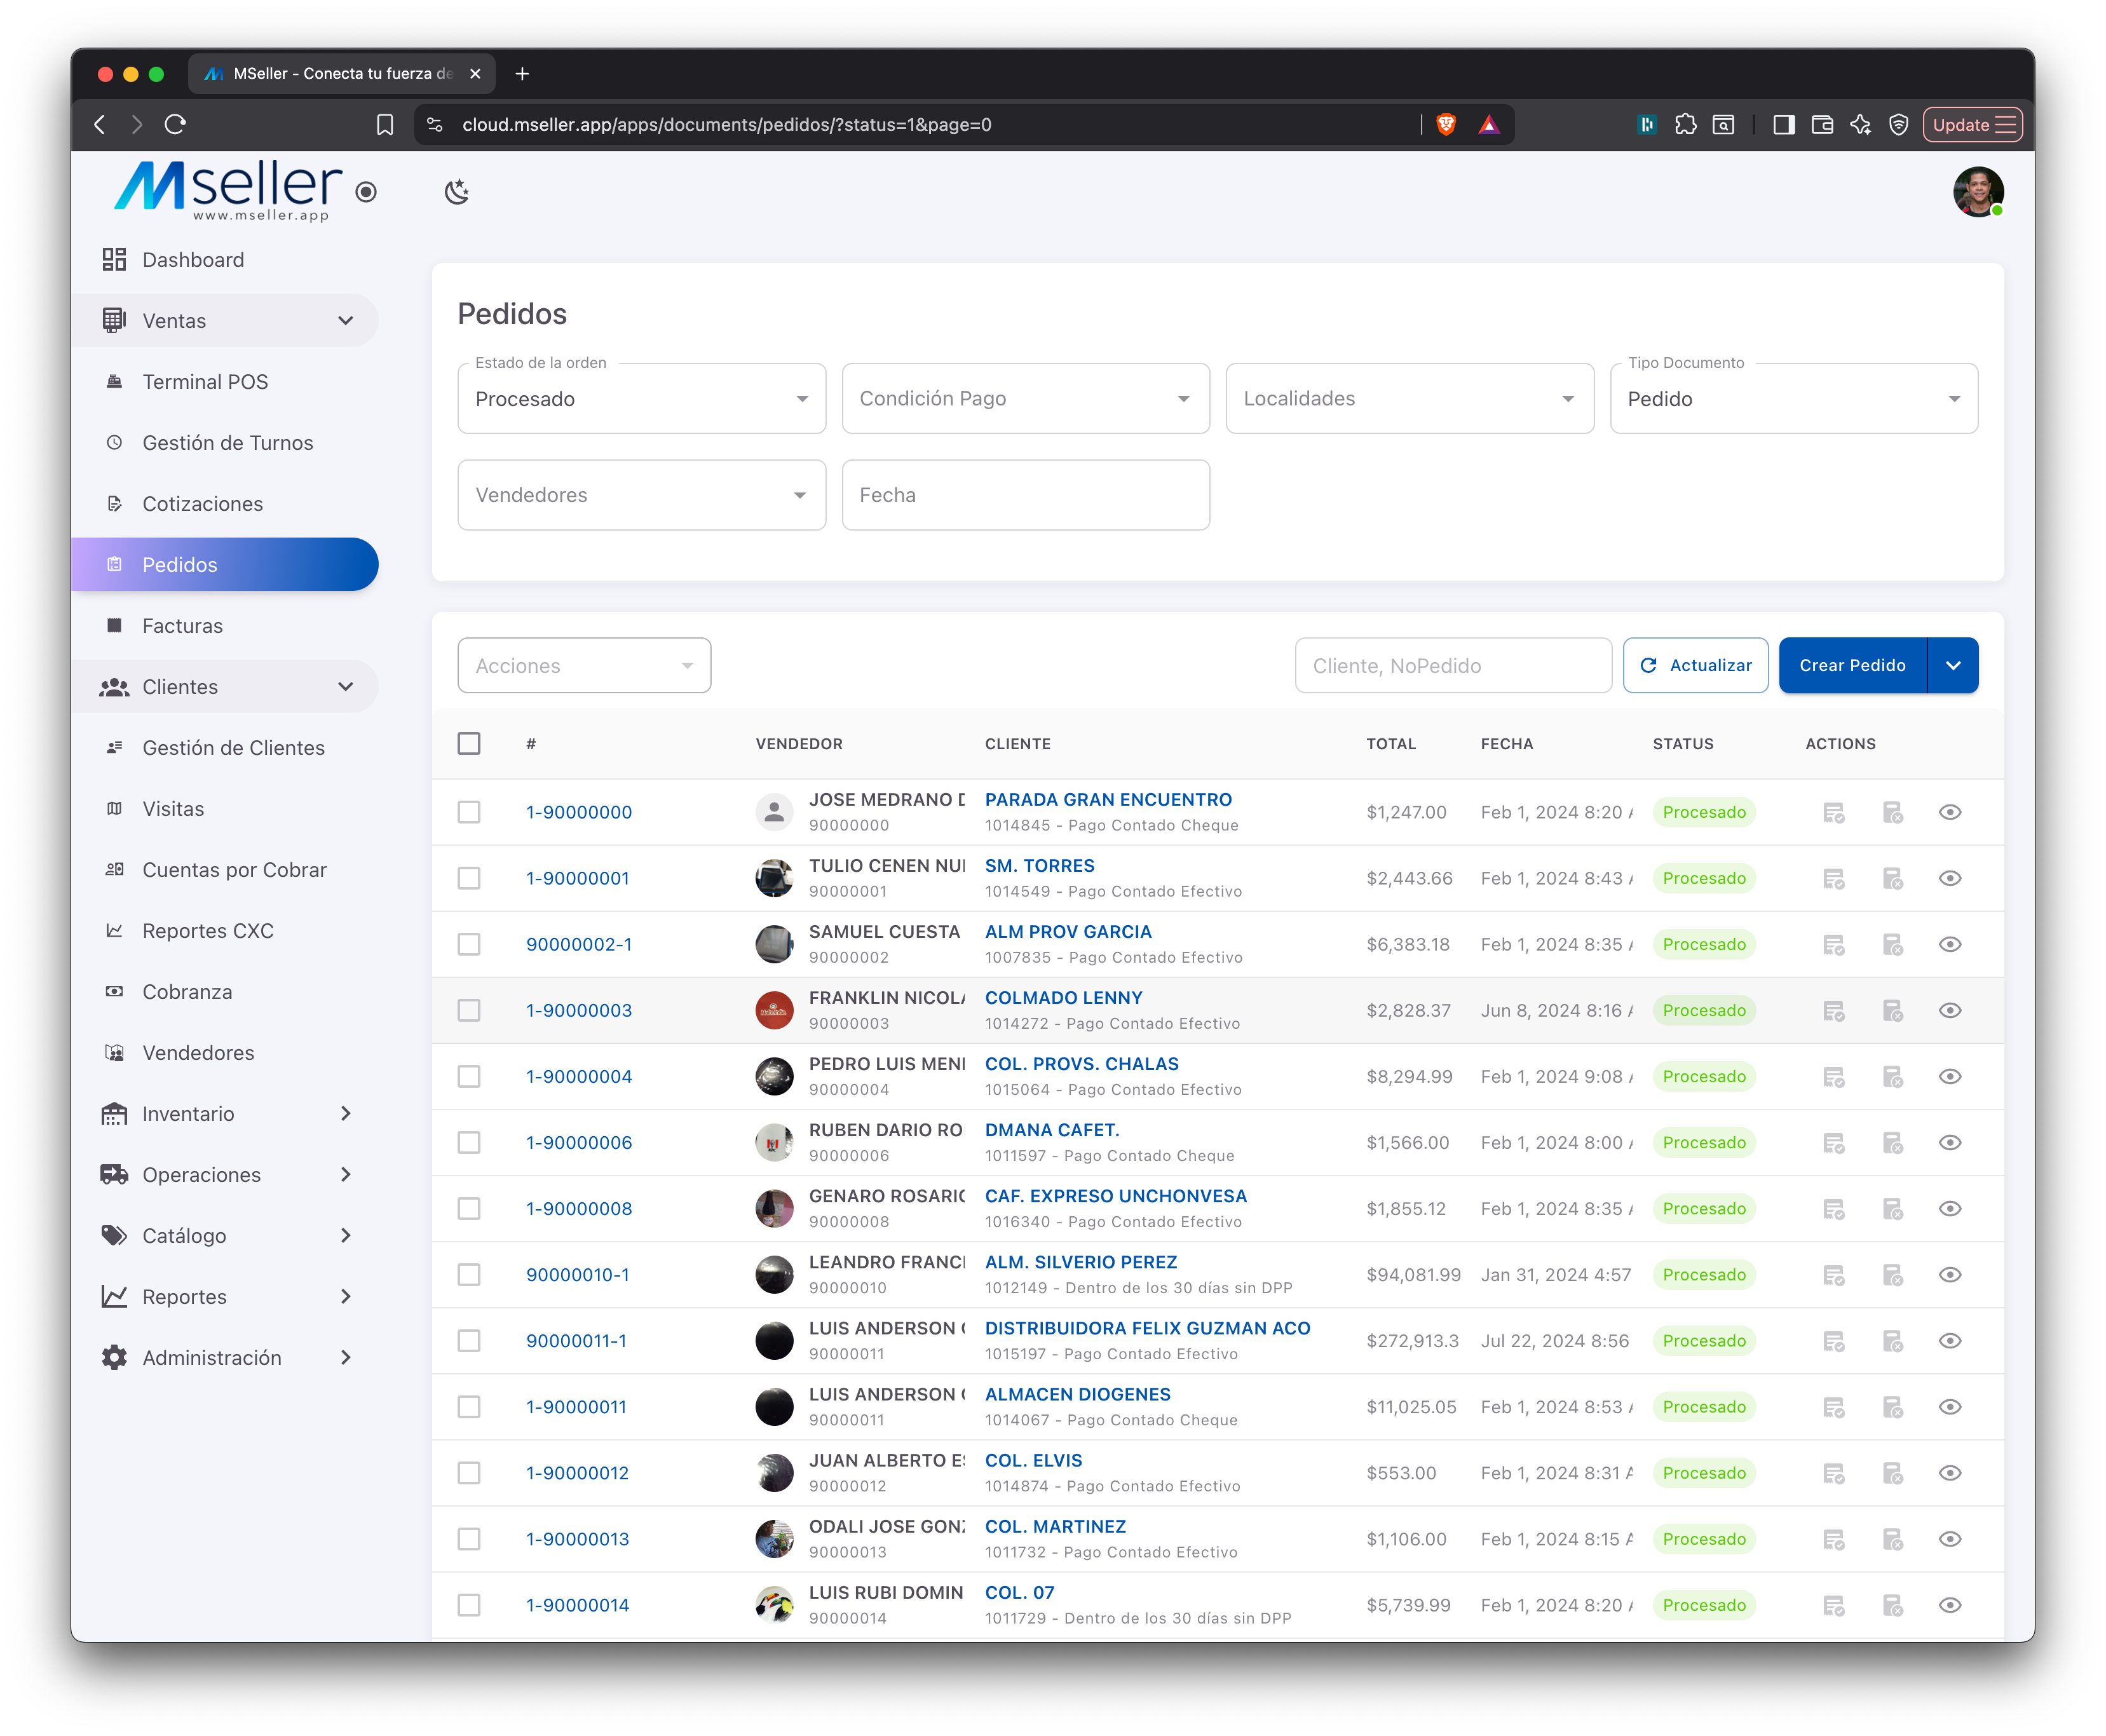Open the Estado de la orden dropdown
Viewport: 2106px width, 1736px height.
(641, 398)
